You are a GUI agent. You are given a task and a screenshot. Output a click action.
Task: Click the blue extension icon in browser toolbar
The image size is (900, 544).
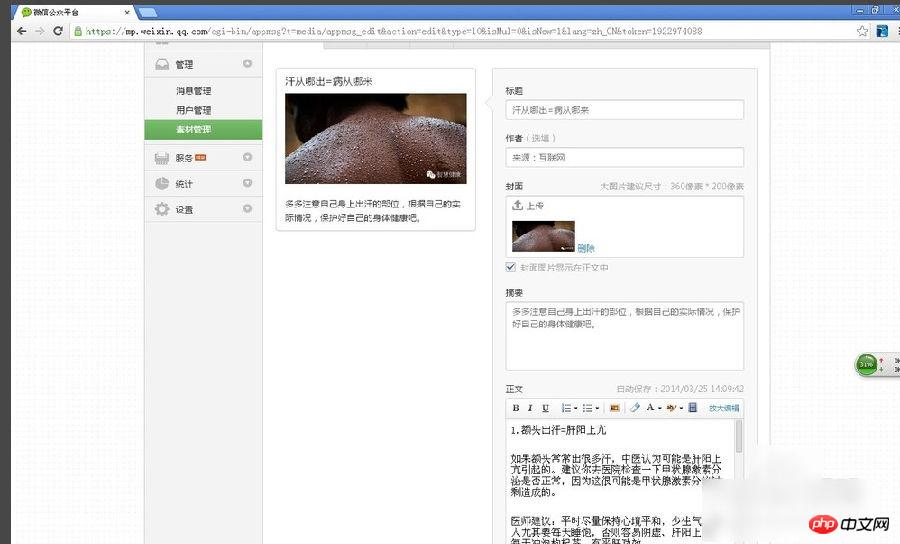(x=882, y=31)
